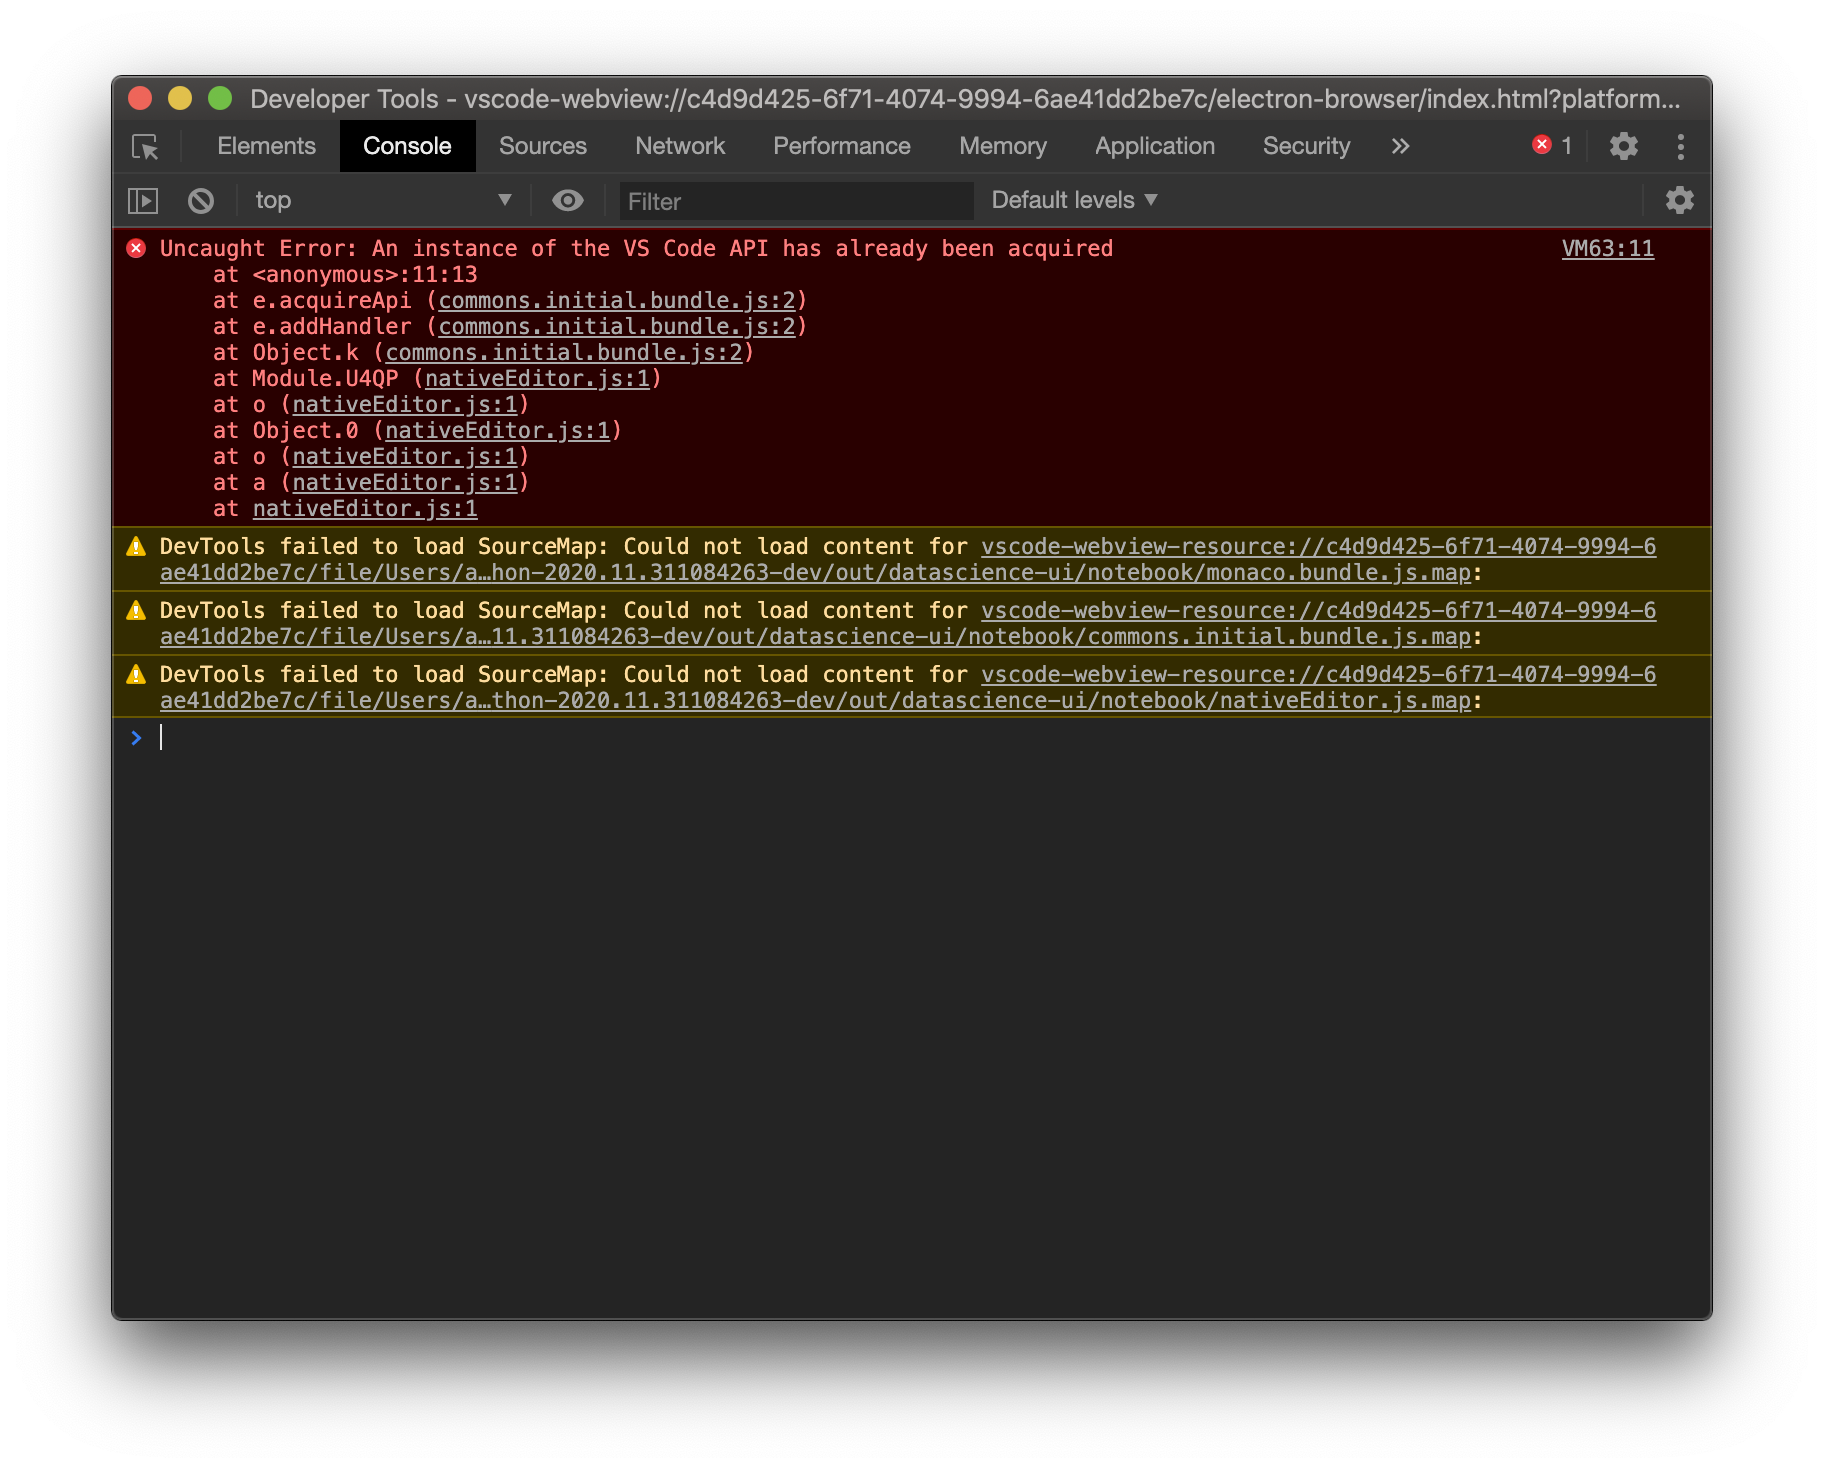Open the customize DevTools three-dot menu
Image resolution: width=1824 pixels, height=1468 pixels.
click(x=1680, y=146)
